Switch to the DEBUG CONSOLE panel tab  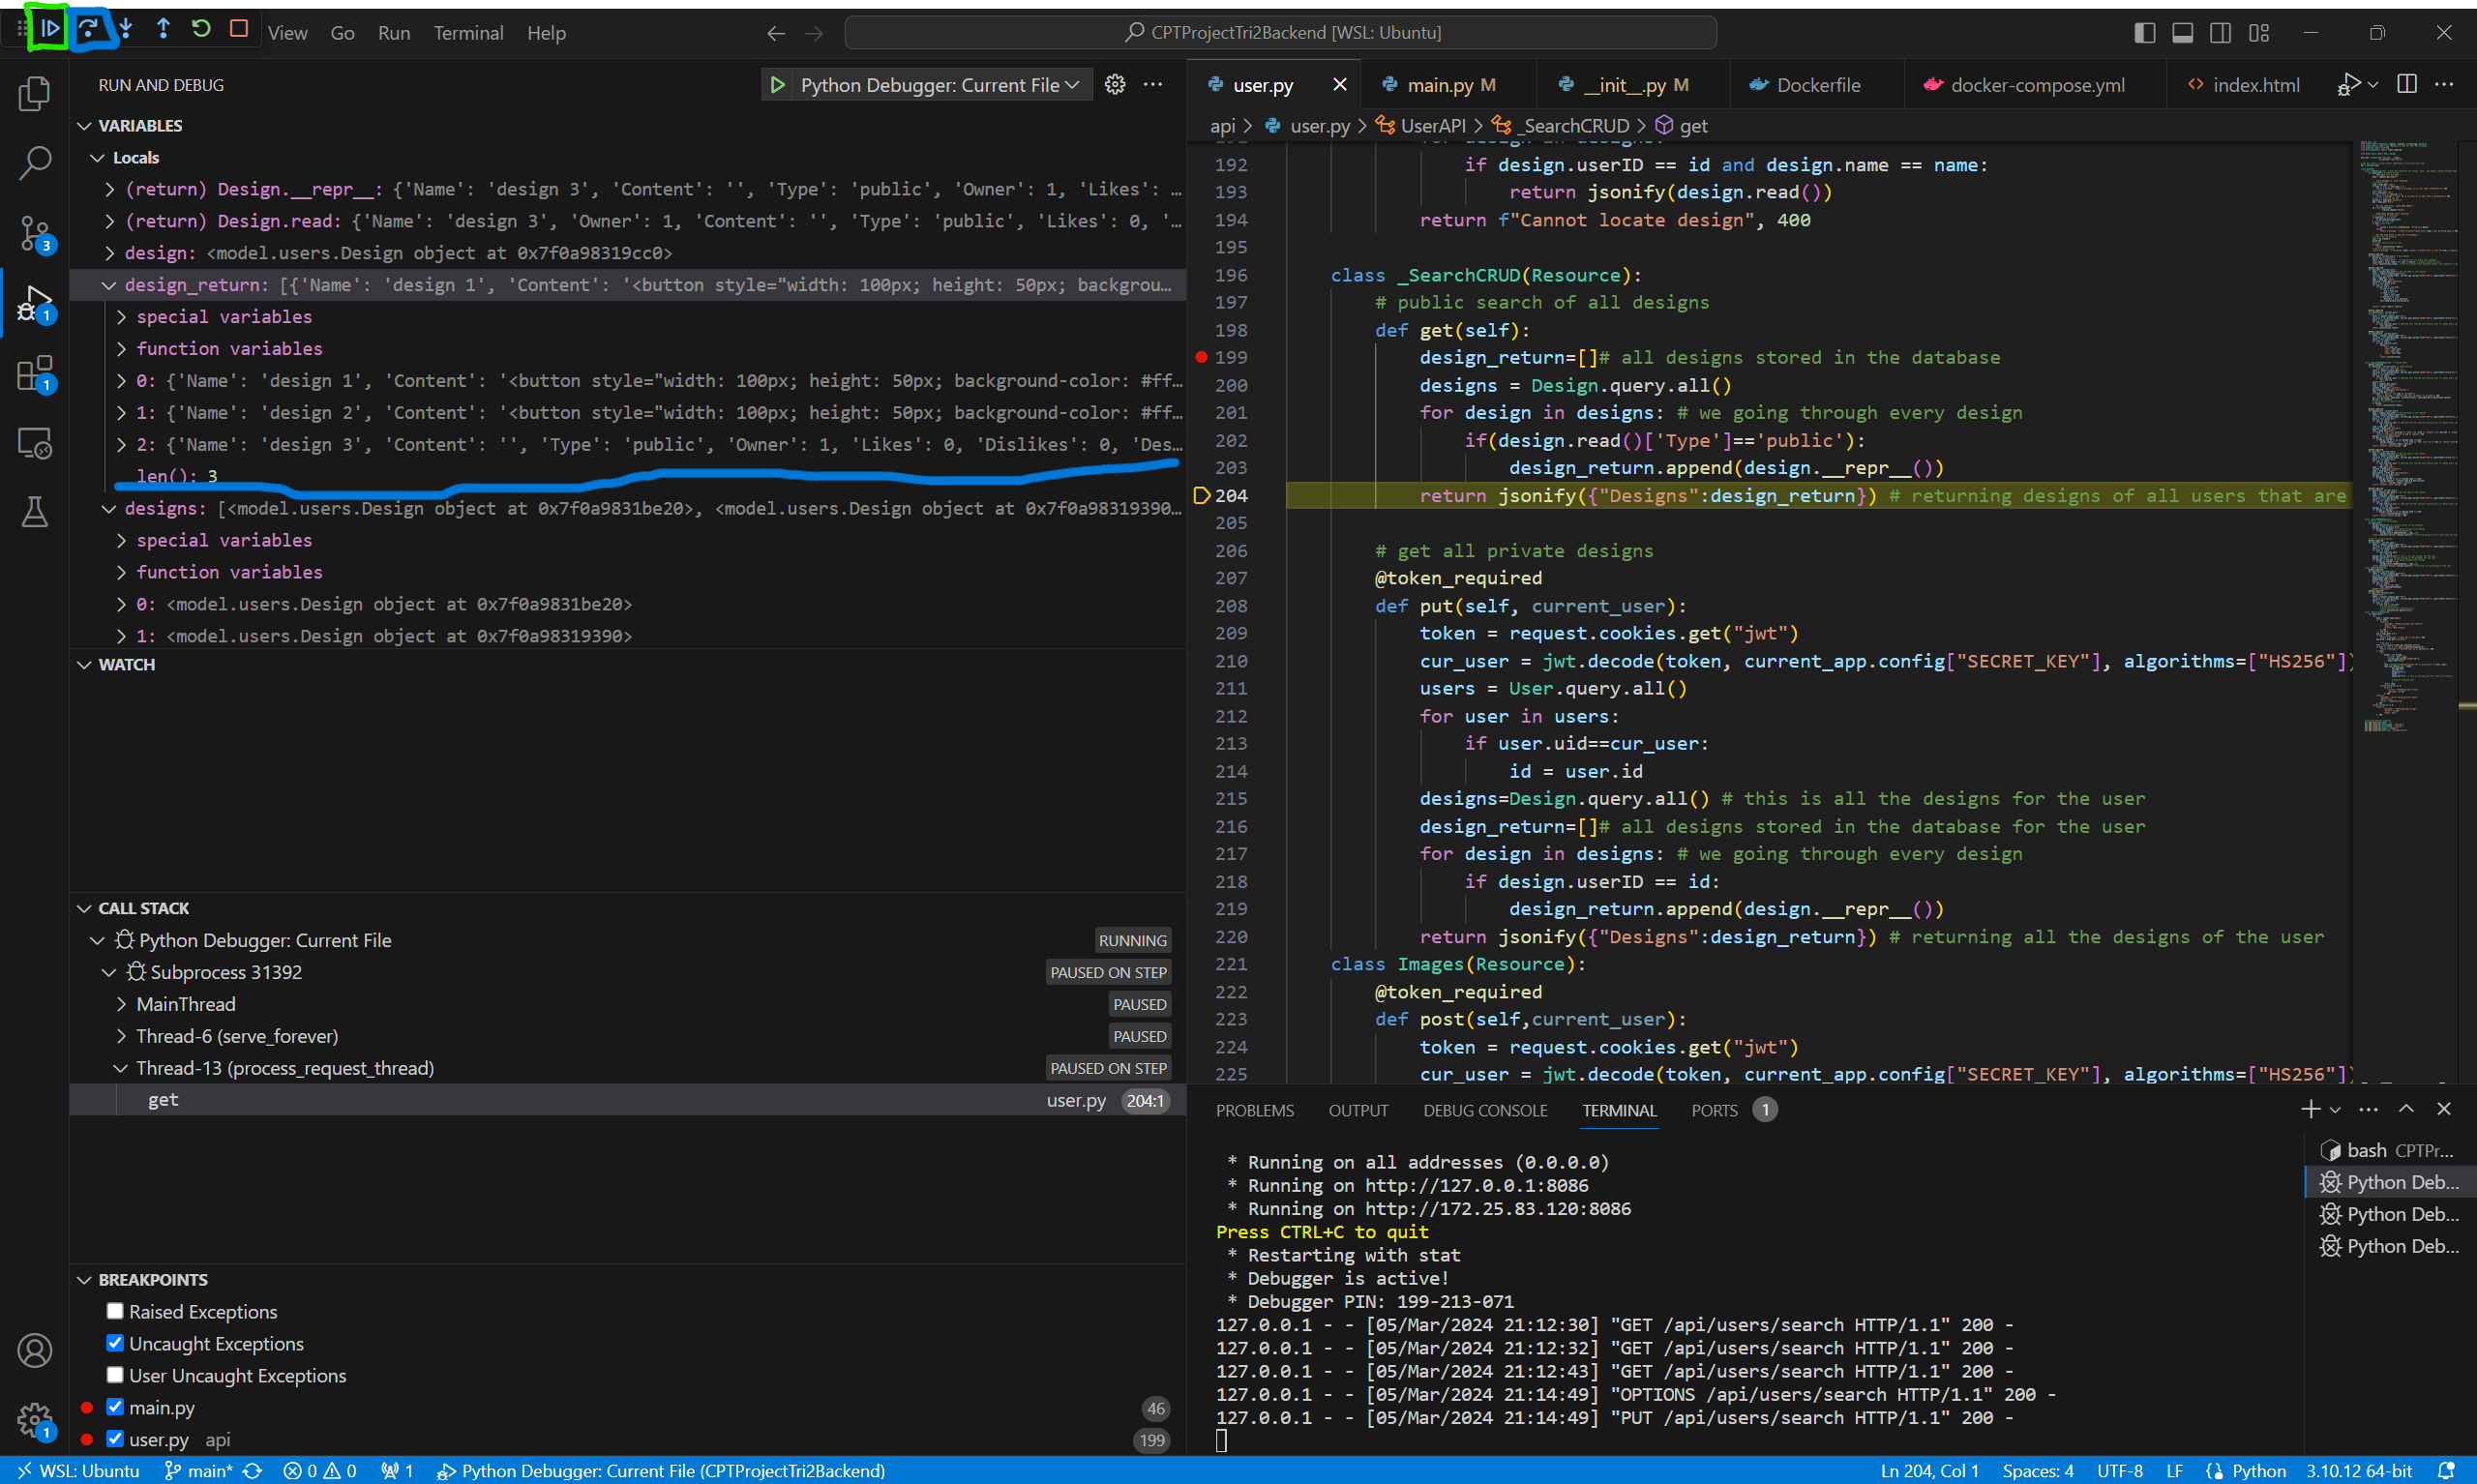[1485, 1110]
